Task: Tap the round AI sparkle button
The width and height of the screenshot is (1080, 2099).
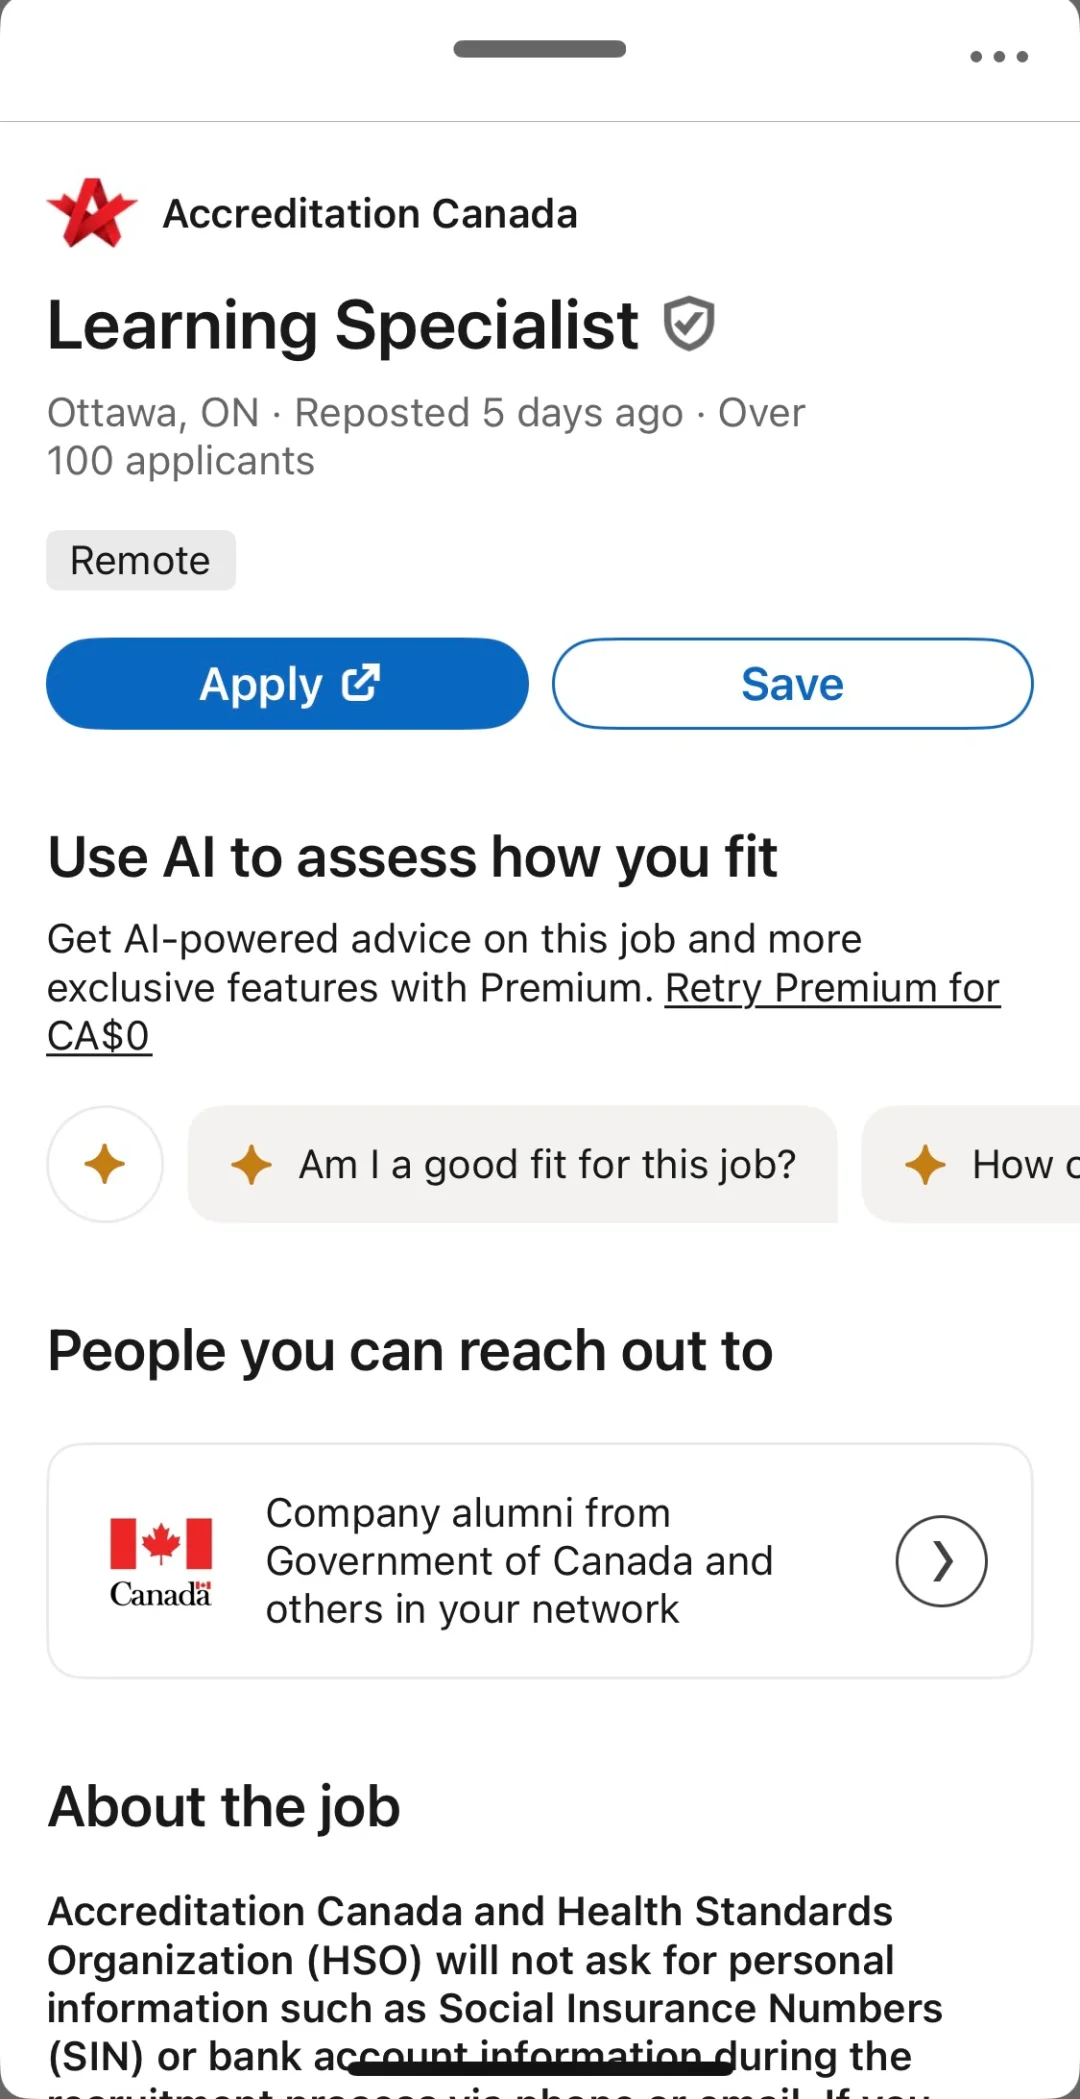Action: (x=105, y=1164)
